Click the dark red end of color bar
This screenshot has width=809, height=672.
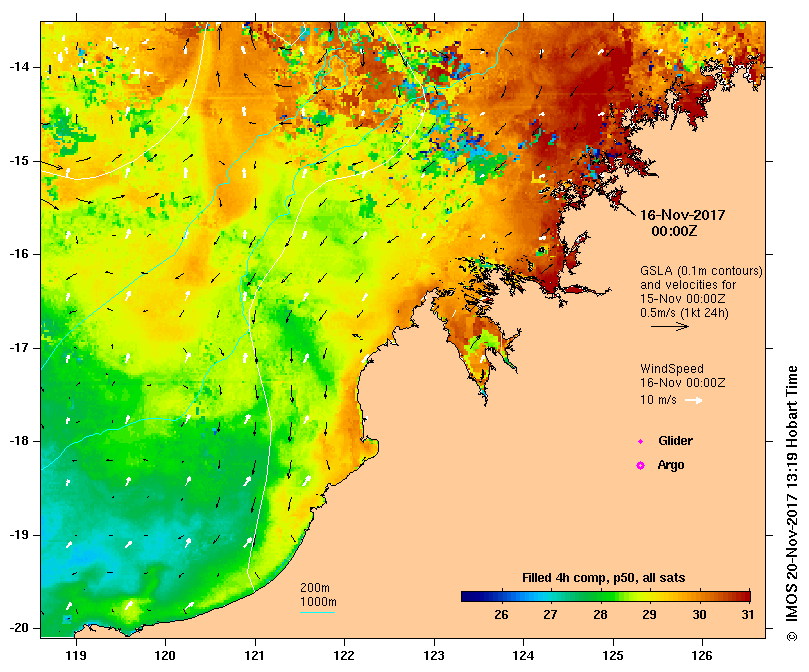click(x=745, y=597)
